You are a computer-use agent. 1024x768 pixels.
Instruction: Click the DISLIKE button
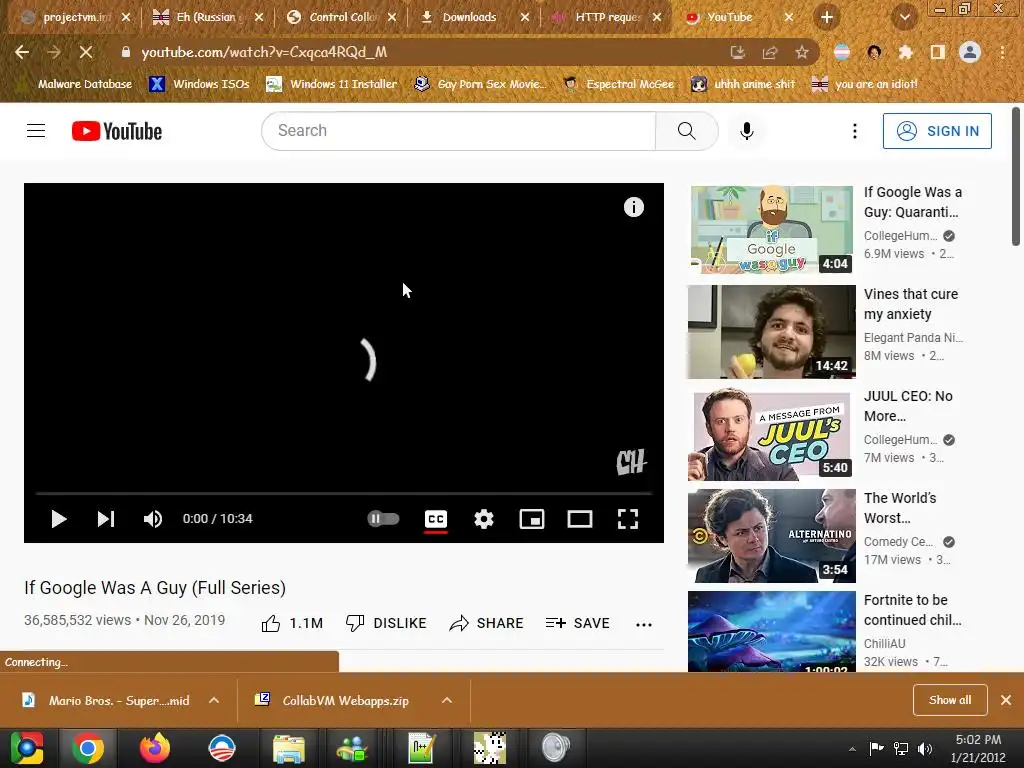(386, 623)
